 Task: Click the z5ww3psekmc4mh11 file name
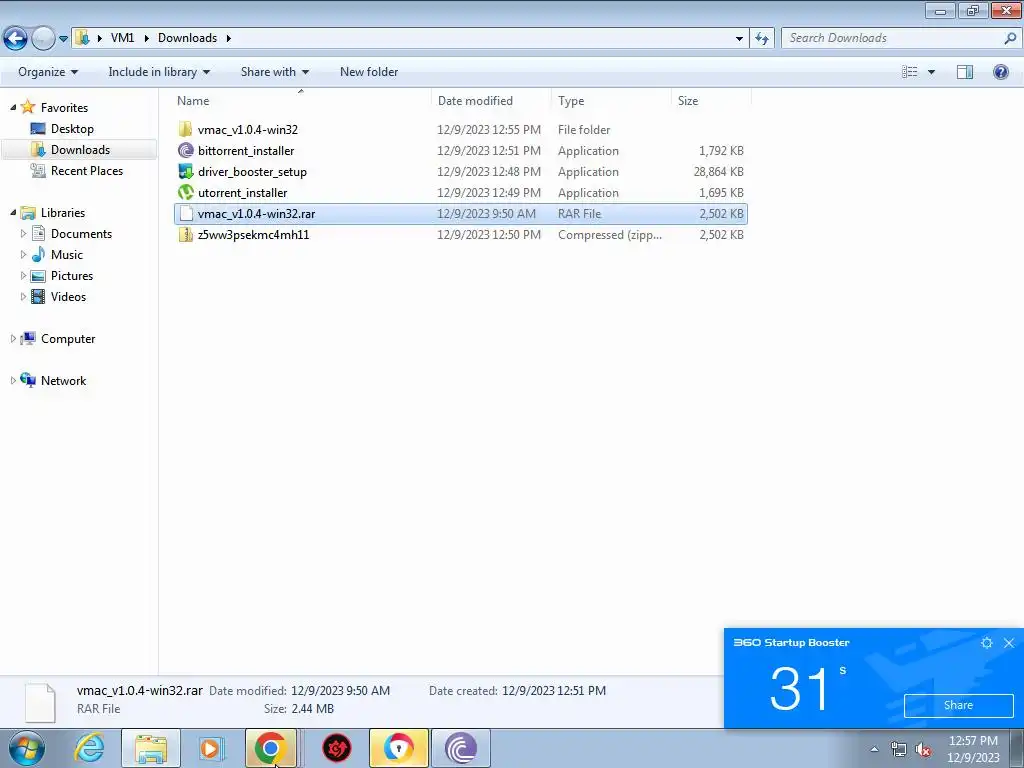(253, 234)
